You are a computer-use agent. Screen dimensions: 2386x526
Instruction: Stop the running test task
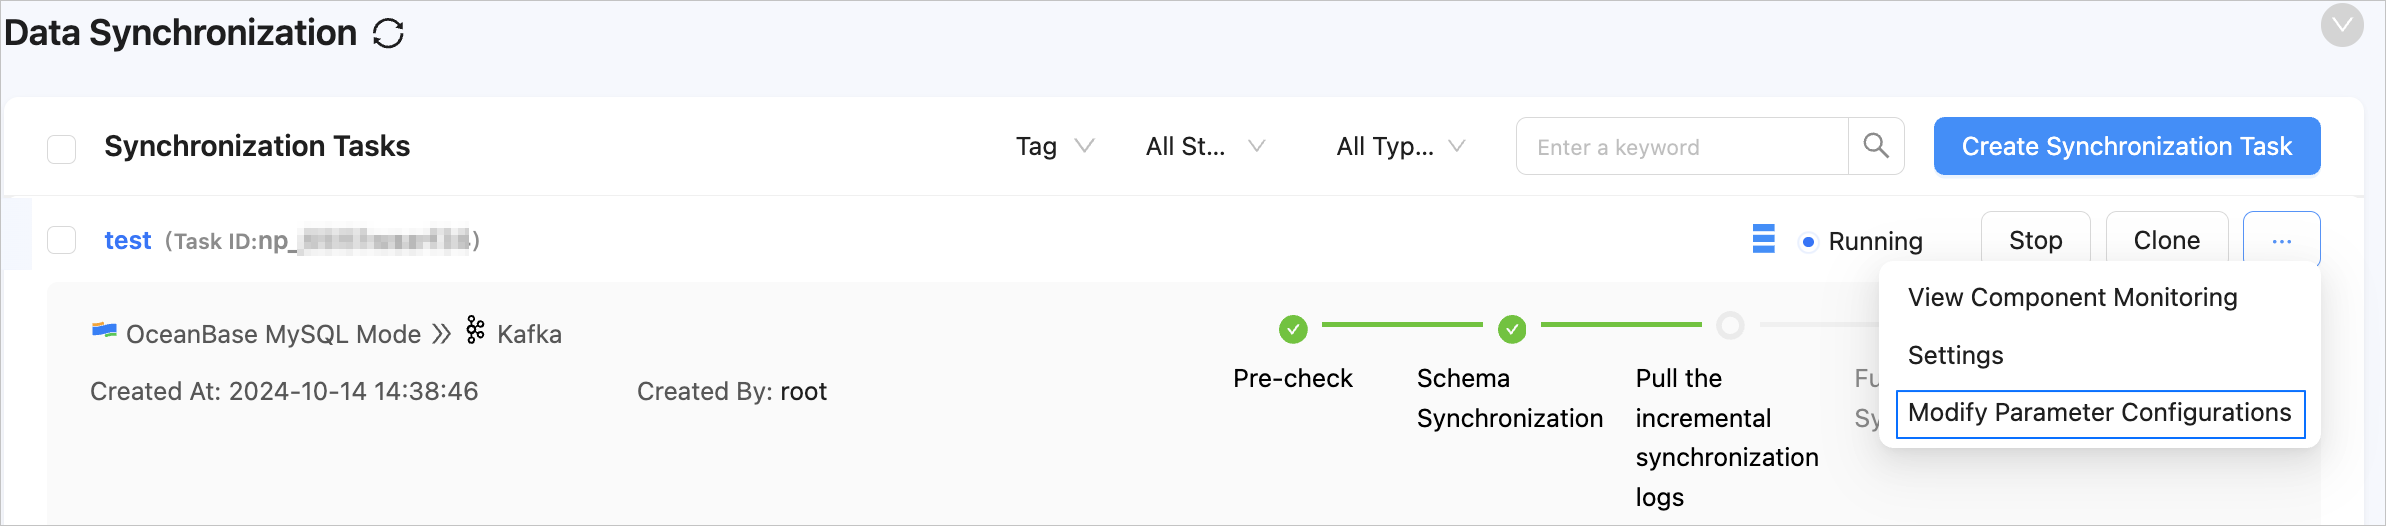pos(2035,240)
